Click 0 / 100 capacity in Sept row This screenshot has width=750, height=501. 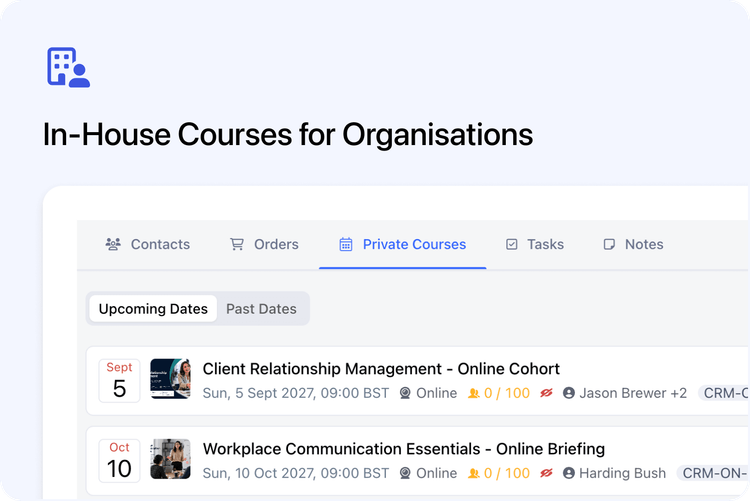pos(507,393)
